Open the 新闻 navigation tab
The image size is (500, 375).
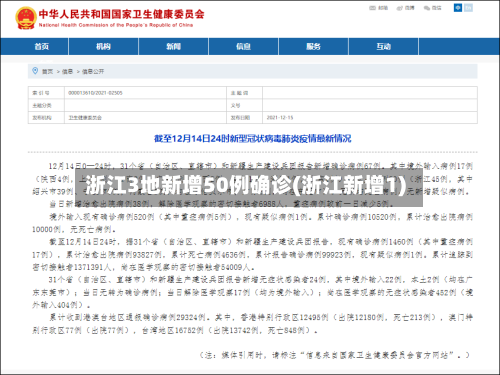click(173, 46)
